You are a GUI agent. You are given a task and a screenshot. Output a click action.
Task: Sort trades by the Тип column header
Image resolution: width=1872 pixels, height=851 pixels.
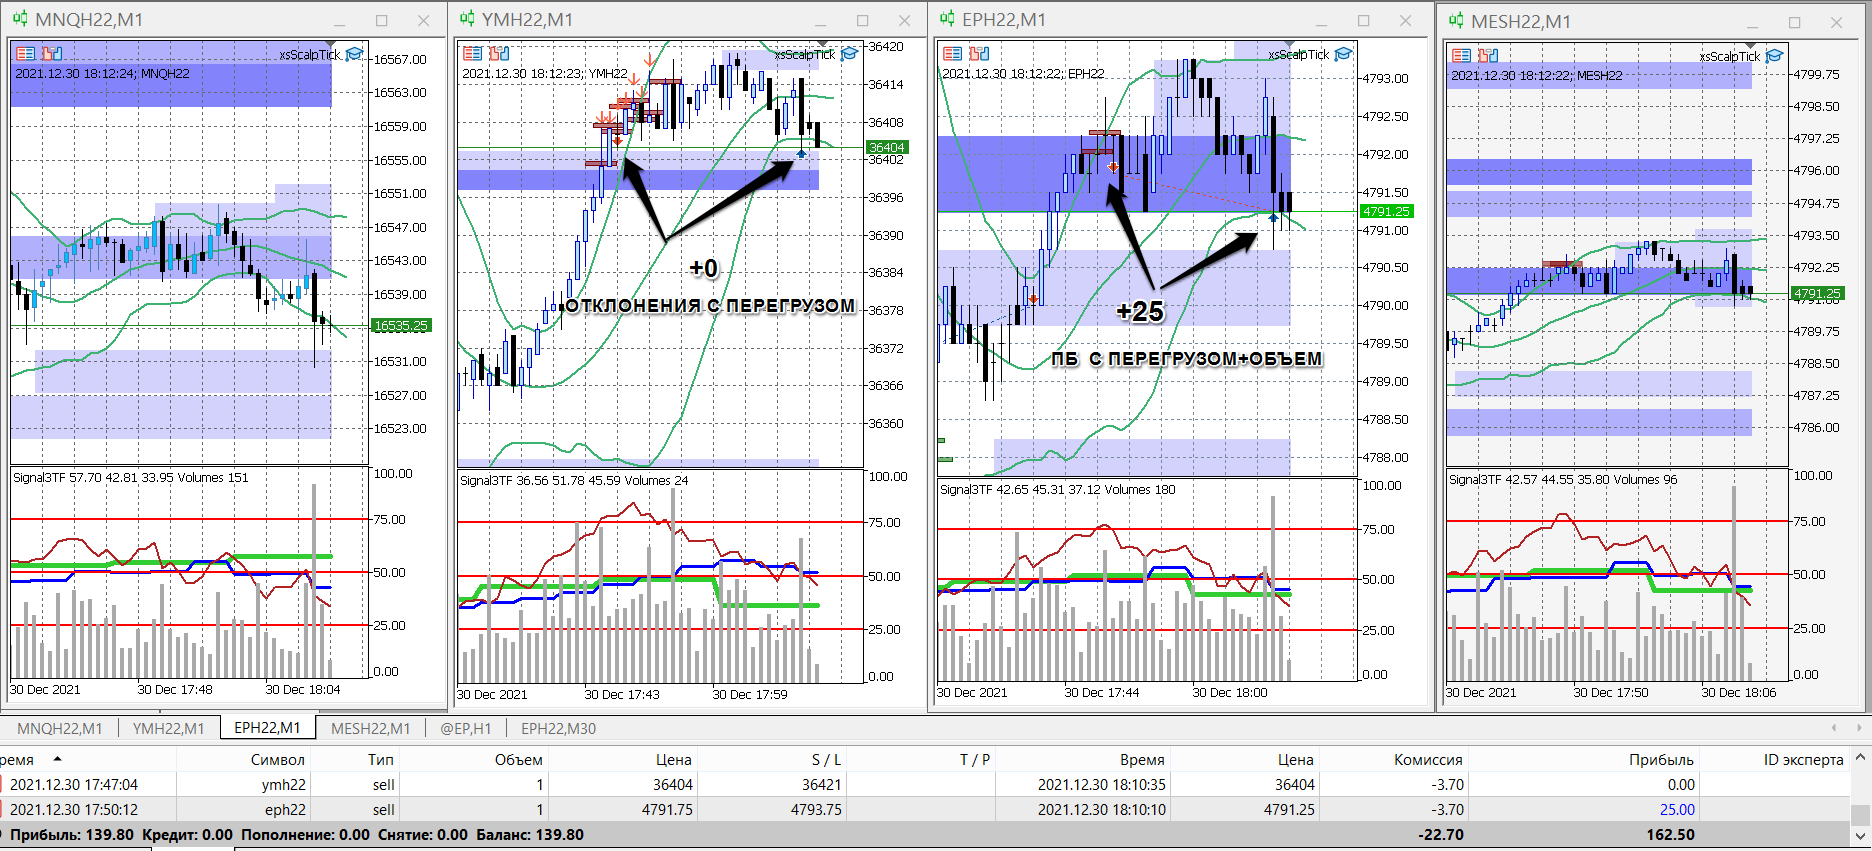click(381, 760)
